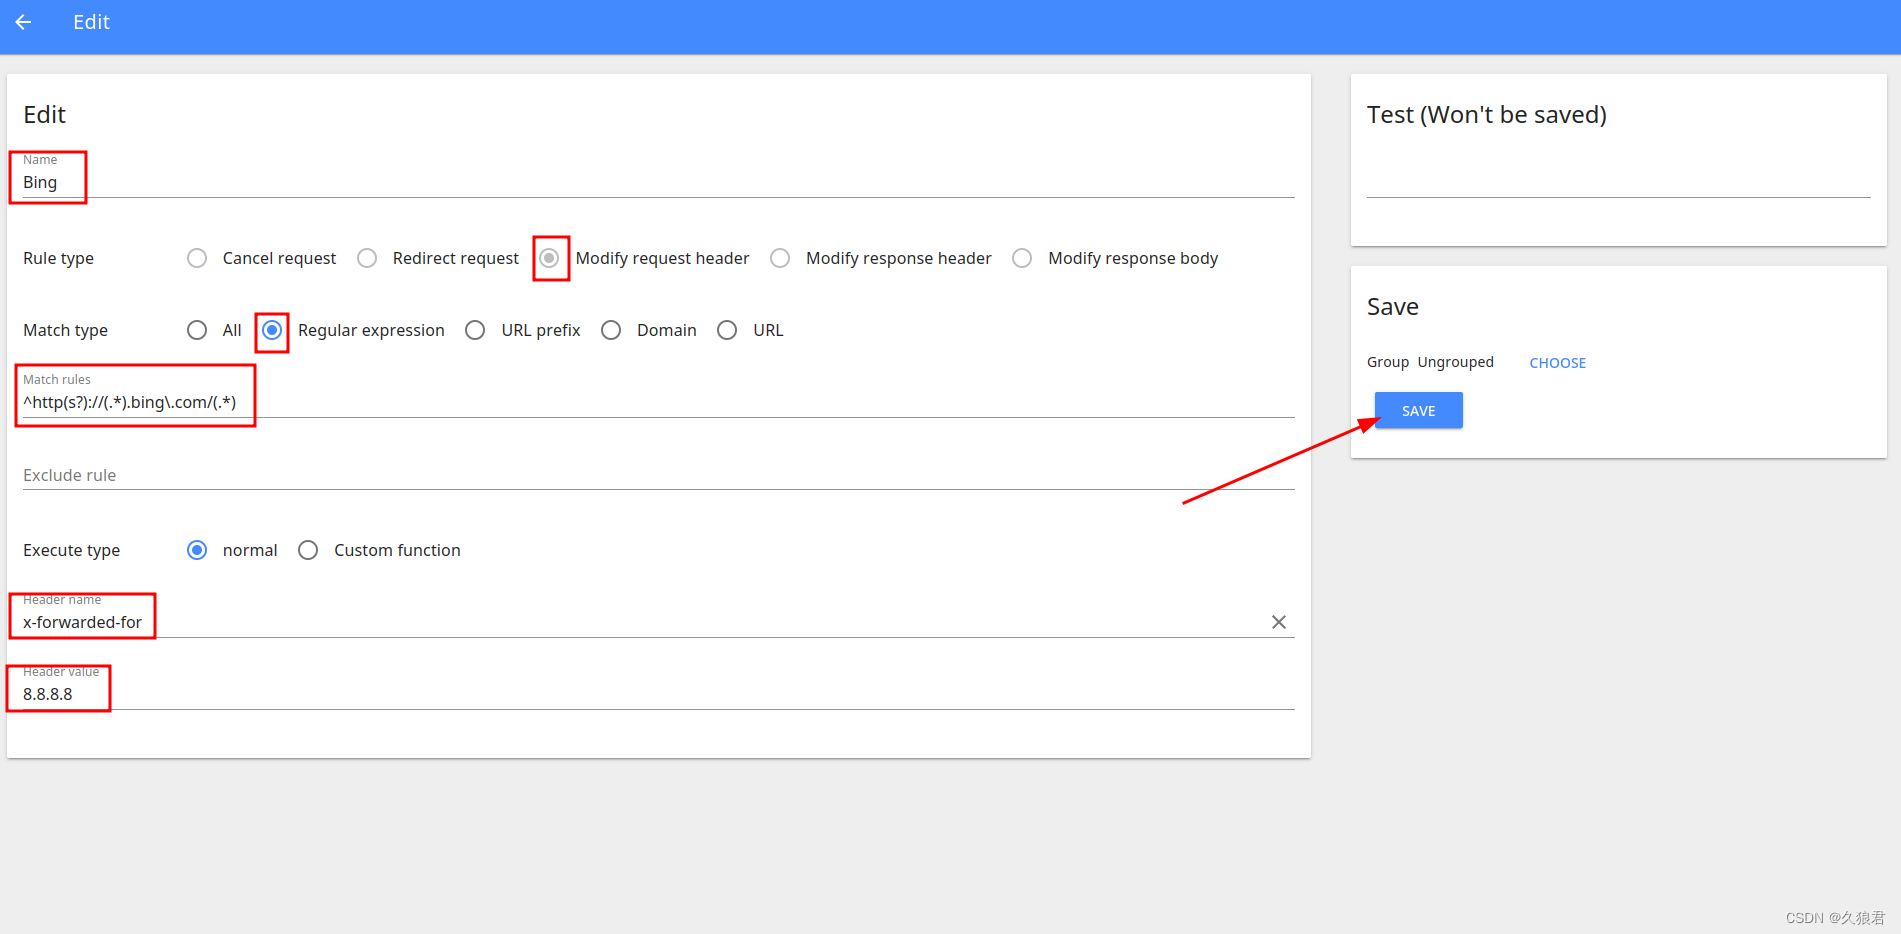Edit Header value field 8.8.8.8
Screen dimensions: 1901x934
tap(658, 694)
